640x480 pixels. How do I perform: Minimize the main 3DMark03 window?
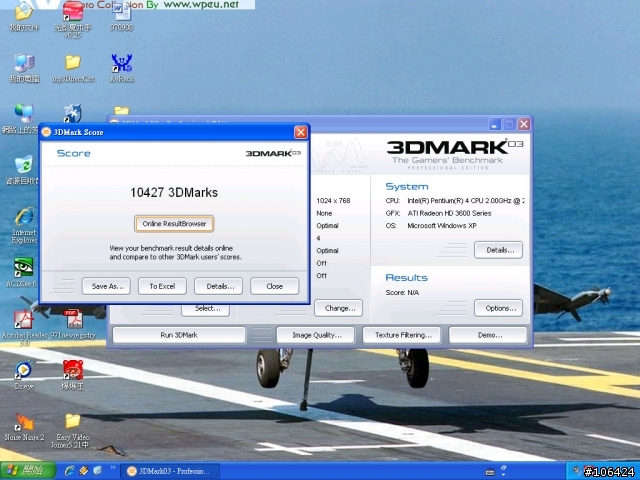(495, 124)
